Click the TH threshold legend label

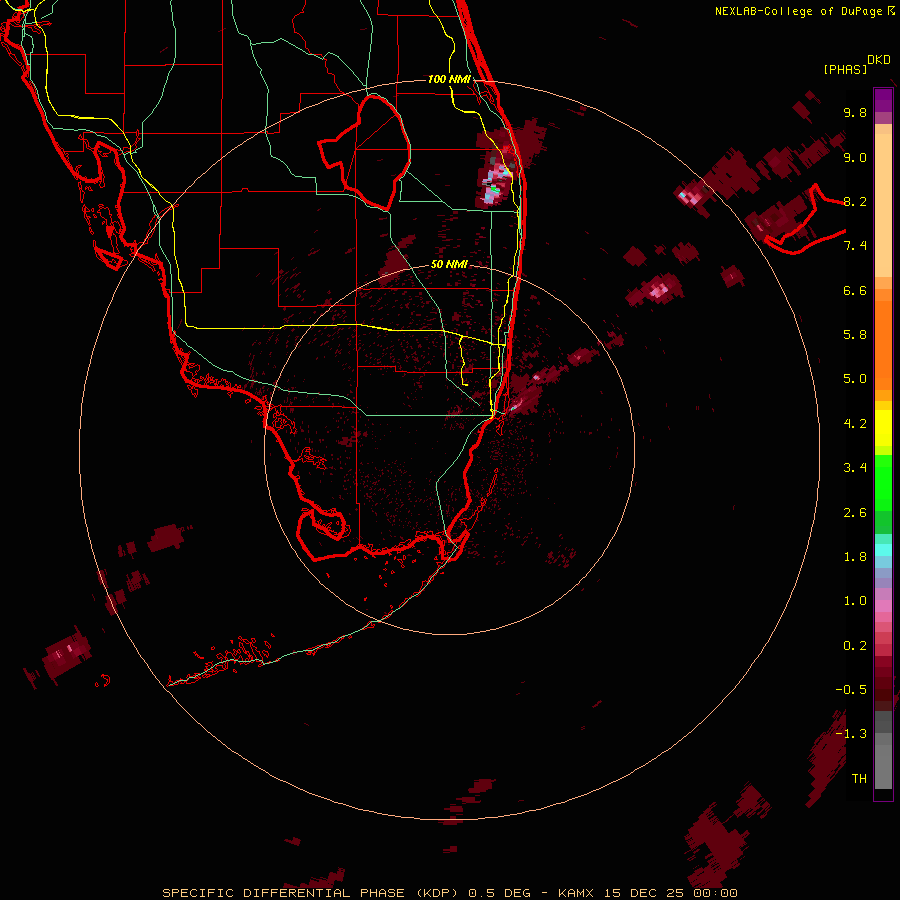click(859, 779)
